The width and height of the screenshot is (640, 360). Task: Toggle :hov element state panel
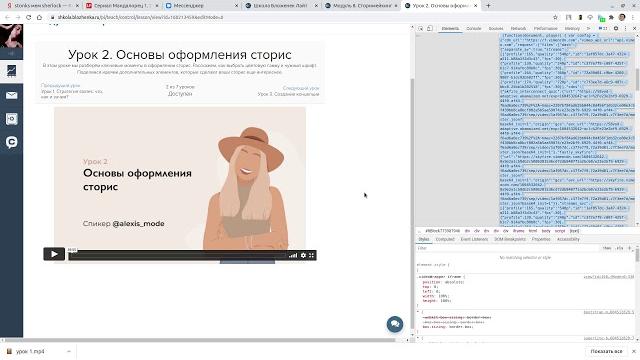(607, 248)
